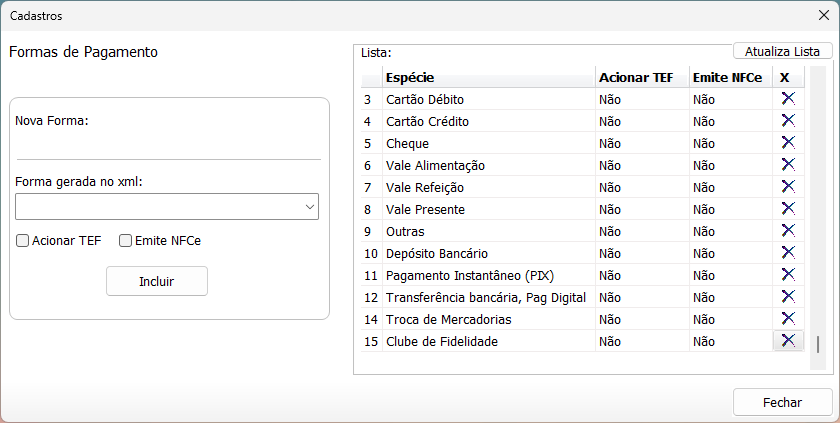The image size is (840, 423).
Task: Delete the Cheque payment entry
Action: [788, 143]
